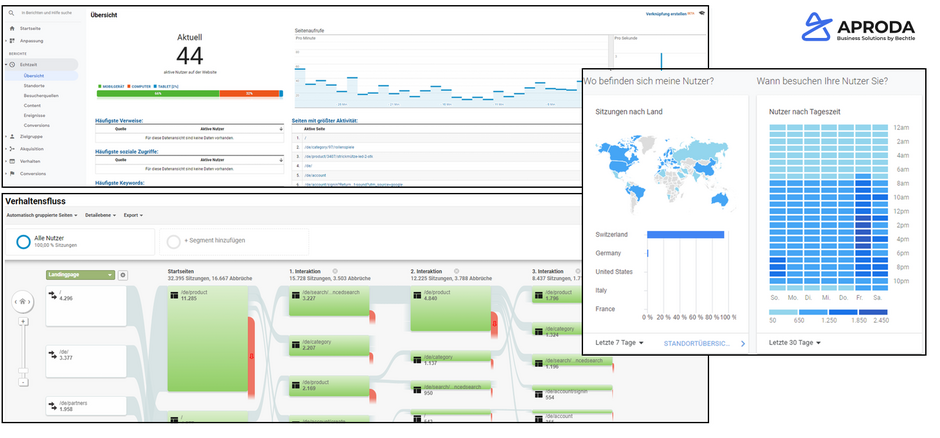This screenshot has width=940, height=438.
Task: Click the zoom-in plus button in flow
Action: pos(24,321)
